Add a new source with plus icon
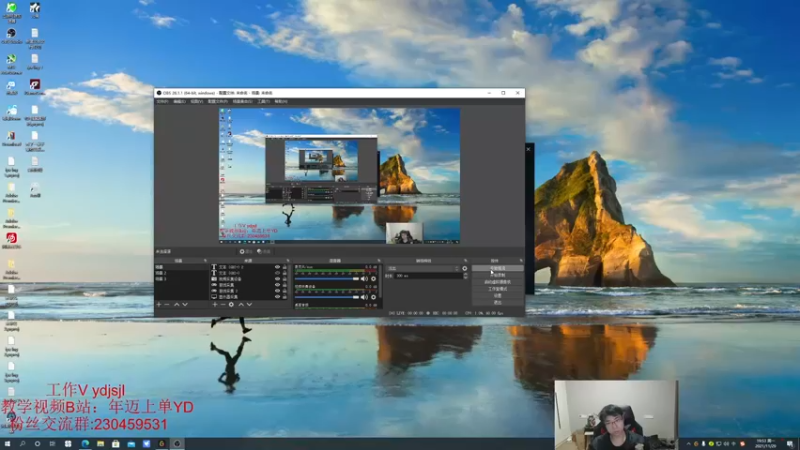Viewport: 800px width, 450px height. point(215,305)
